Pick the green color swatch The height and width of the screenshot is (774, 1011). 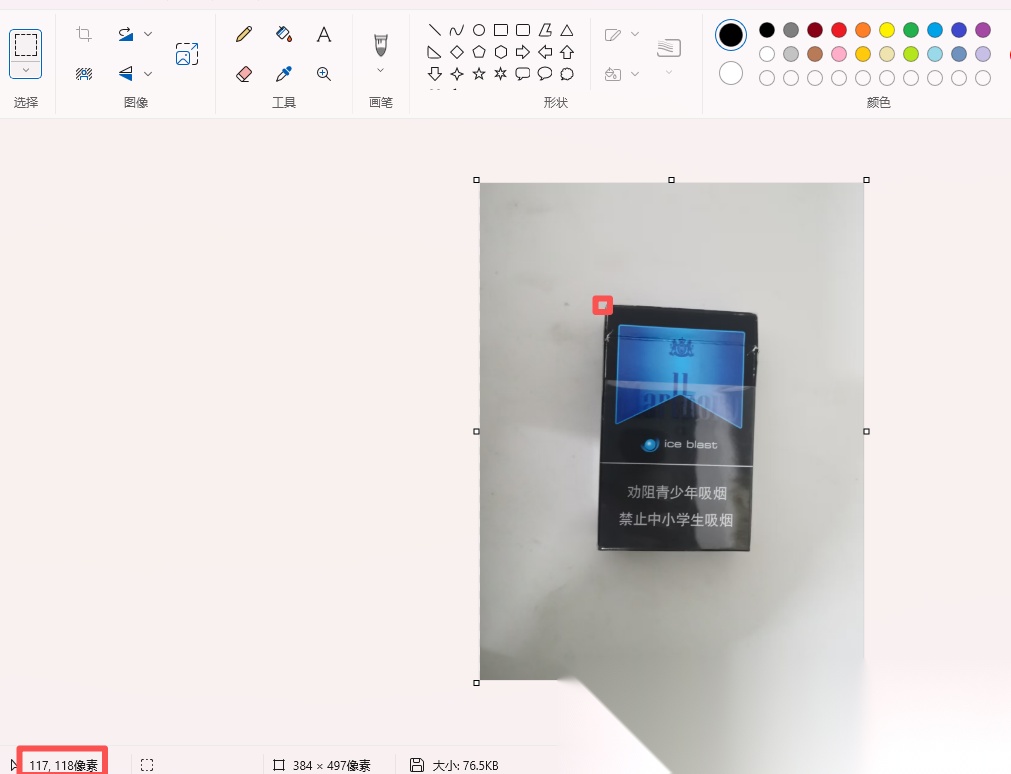911,30
